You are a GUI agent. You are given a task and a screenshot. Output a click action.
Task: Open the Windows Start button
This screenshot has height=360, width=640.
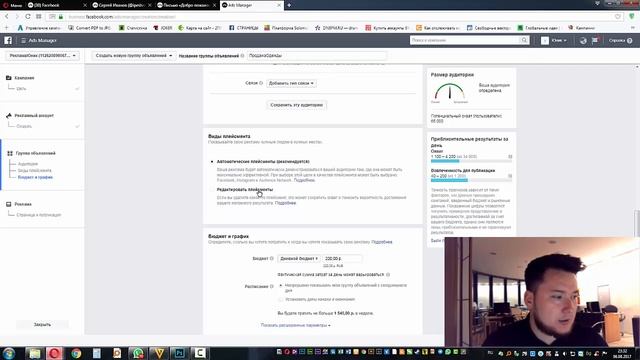click(x=9, y=353)
